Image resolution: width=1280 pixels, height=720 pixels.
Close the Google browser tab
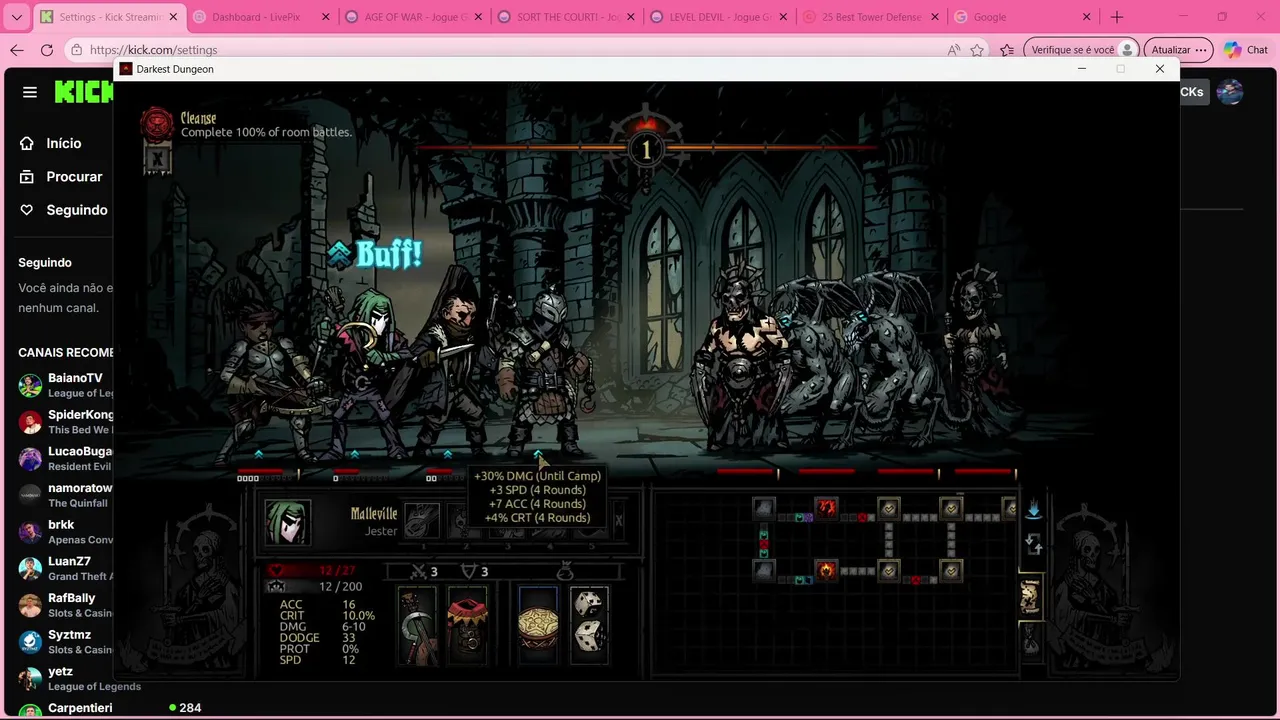click(x=1086, y=17)
